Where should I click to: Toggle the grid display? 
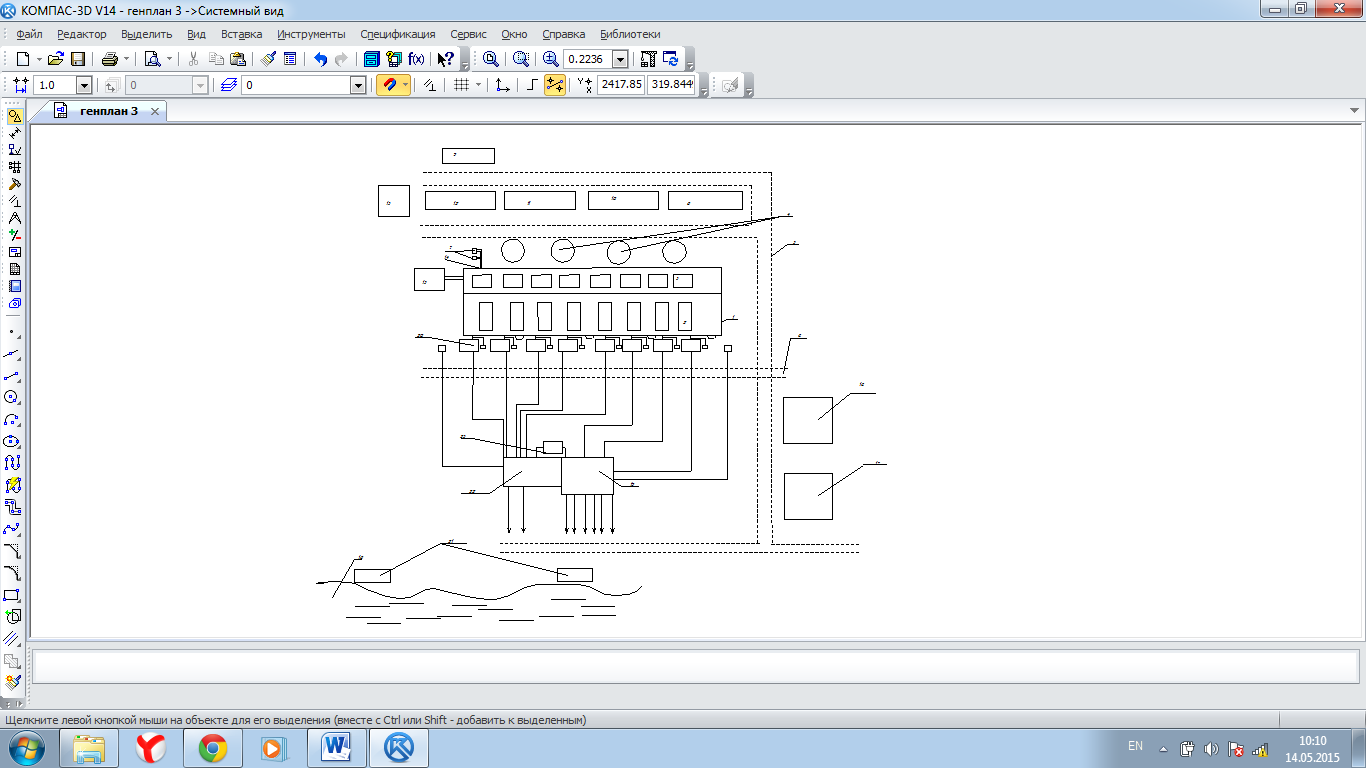click(461, 86)
